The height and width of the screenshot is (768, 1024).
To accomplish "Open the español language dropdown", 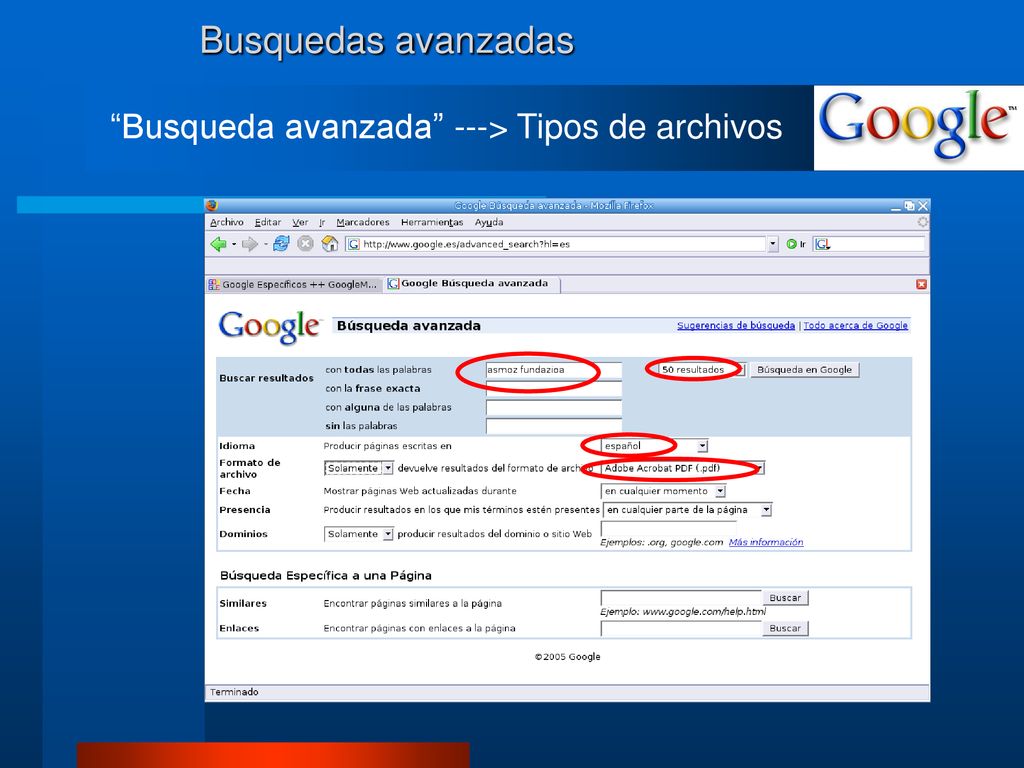I will 654,446.
